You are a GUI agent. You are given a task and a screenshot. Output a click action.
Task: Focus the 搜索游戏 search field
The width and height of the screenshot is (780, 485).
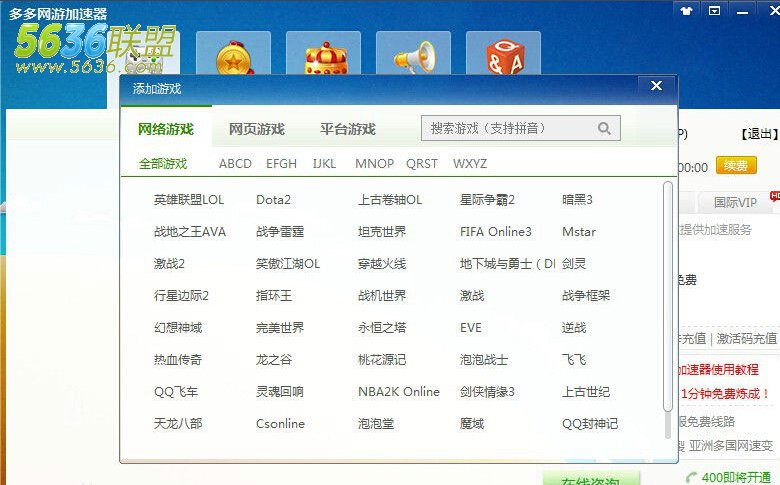coord(520,128)
